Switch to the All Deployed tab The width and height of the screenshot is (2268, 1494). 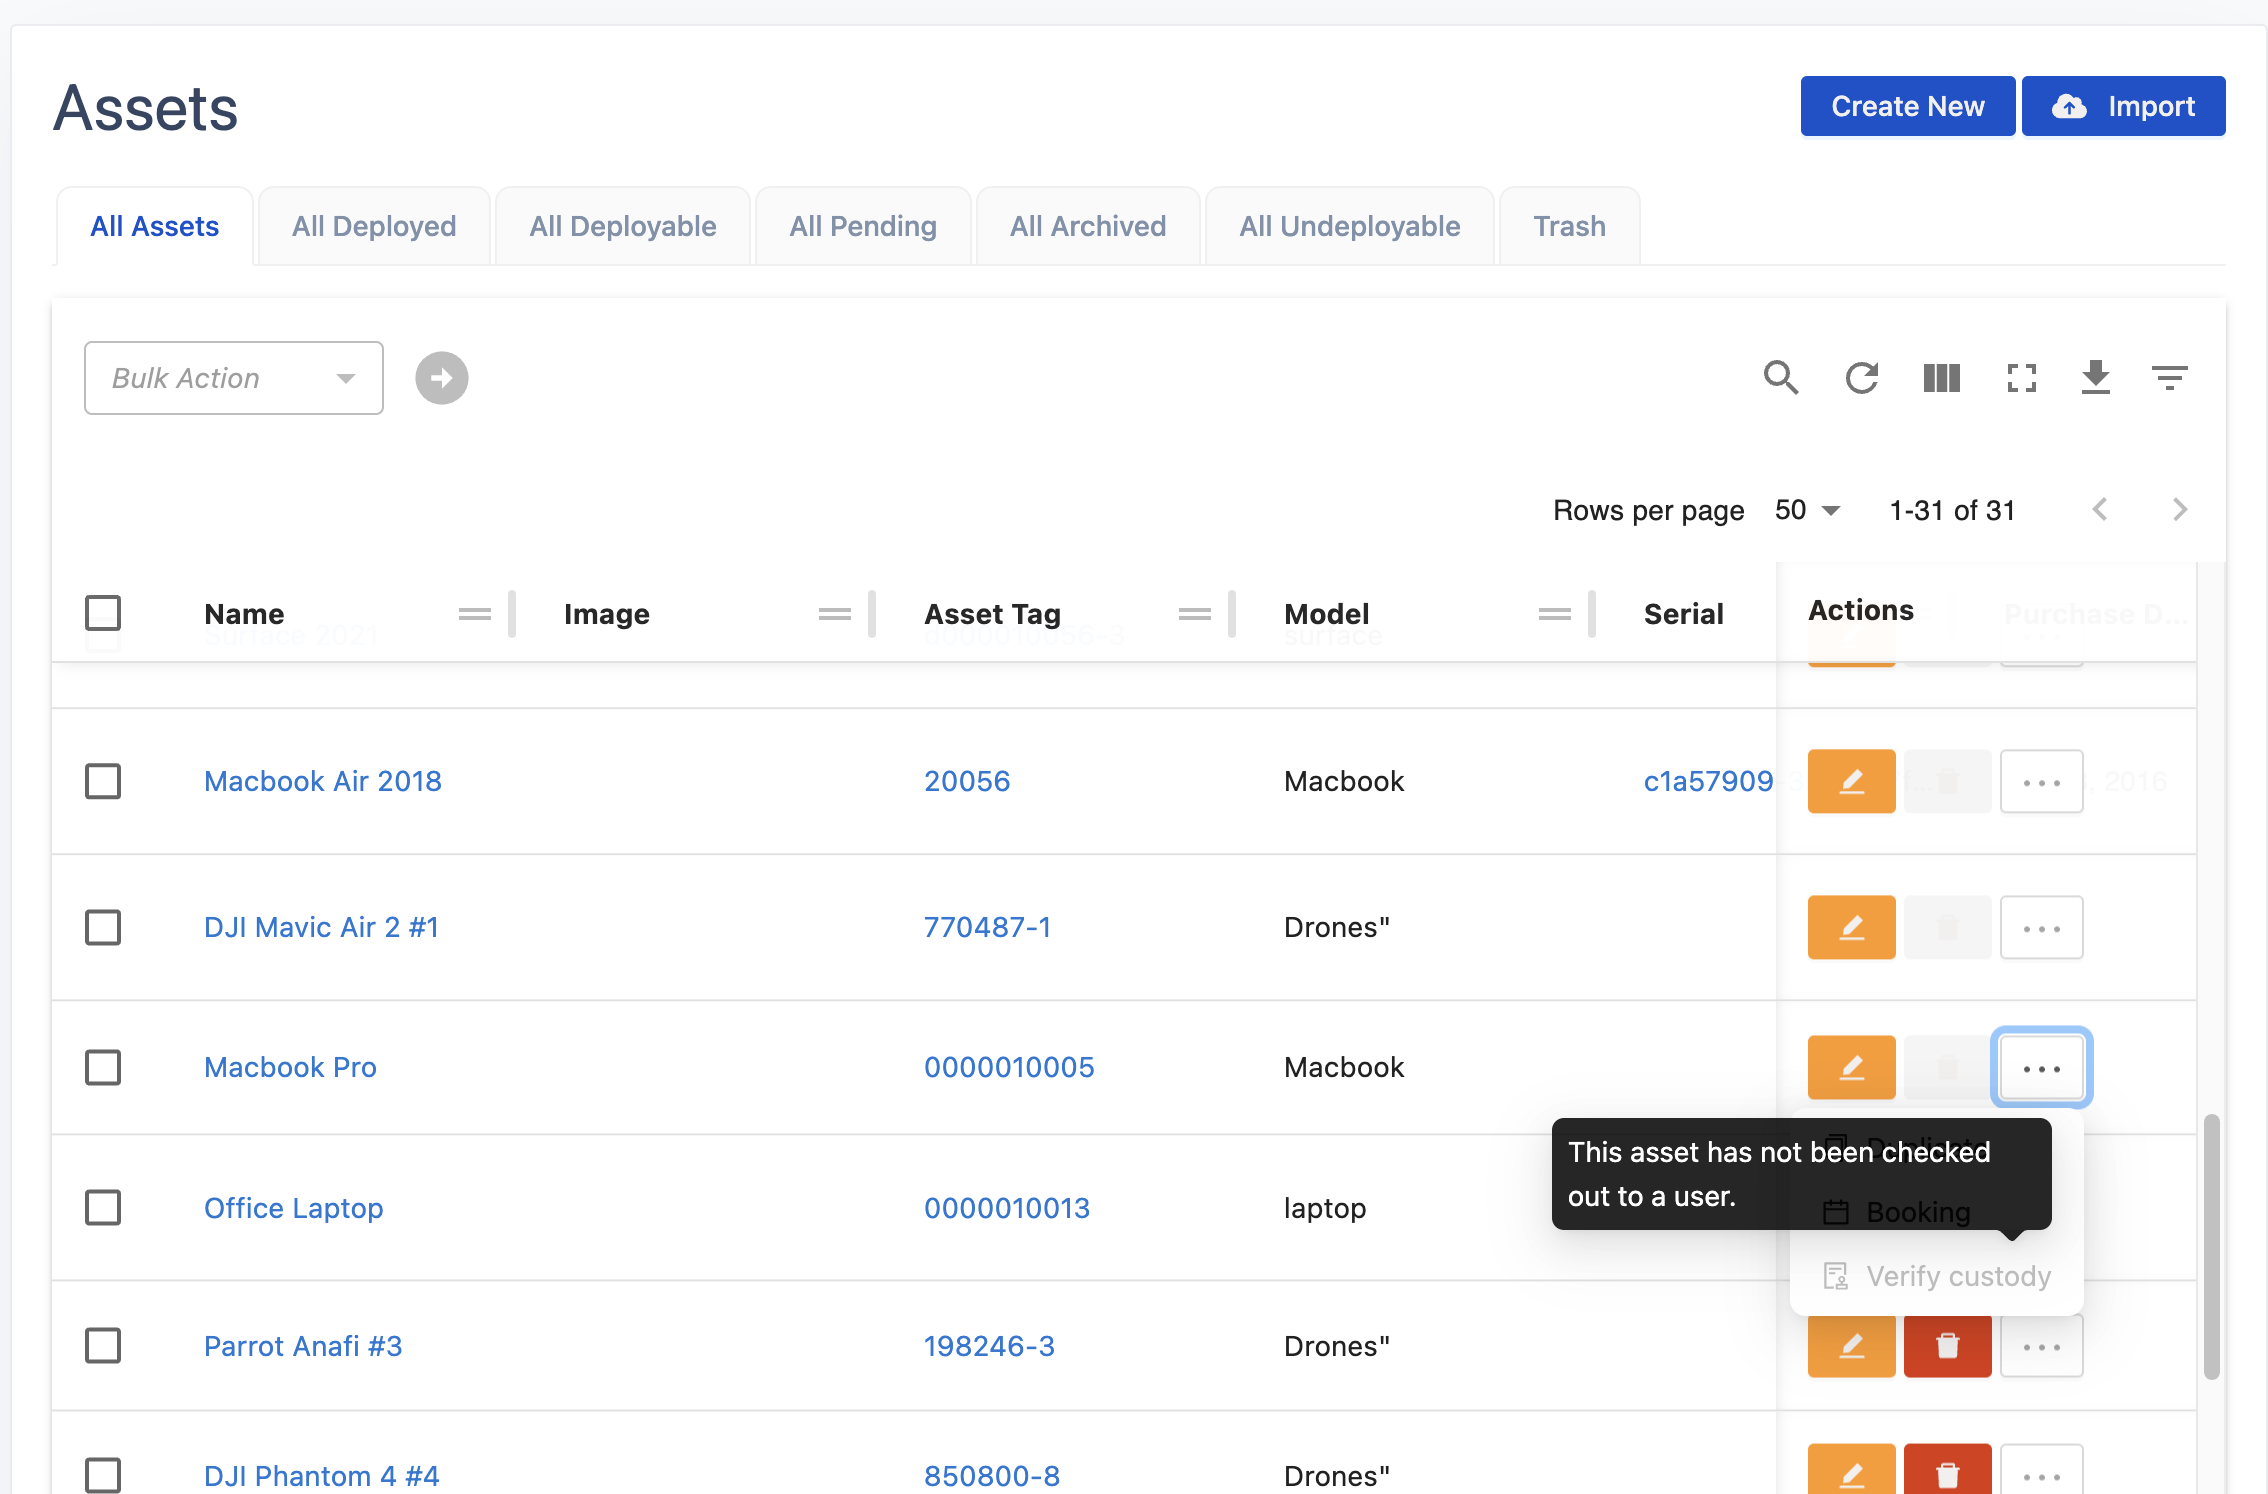click(x=374, y=227)
